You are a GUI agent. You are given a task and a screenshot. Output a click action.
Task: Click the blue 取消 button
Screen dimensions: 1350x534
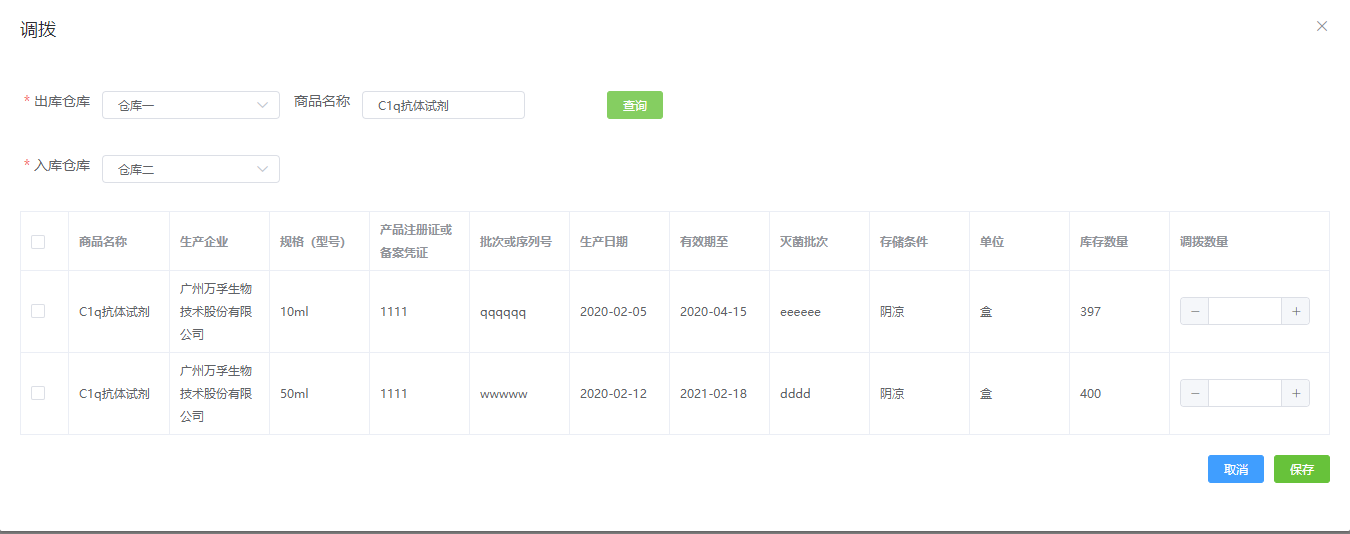click(1235, 469)
